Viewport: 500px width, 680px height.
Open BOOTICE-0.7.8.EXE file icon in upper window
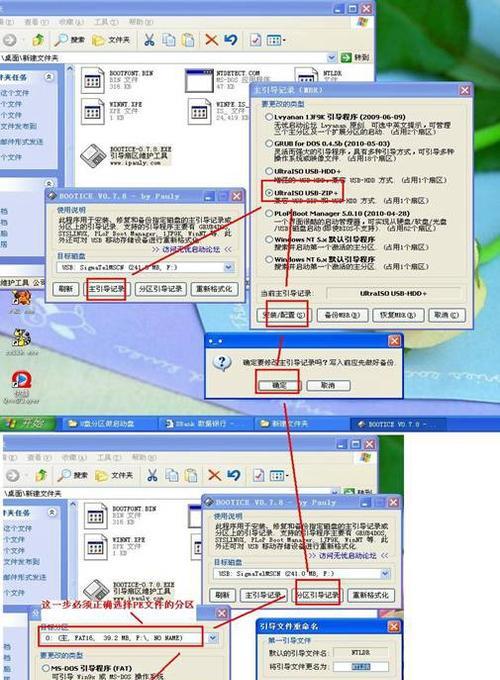click(x=93, y=155)
